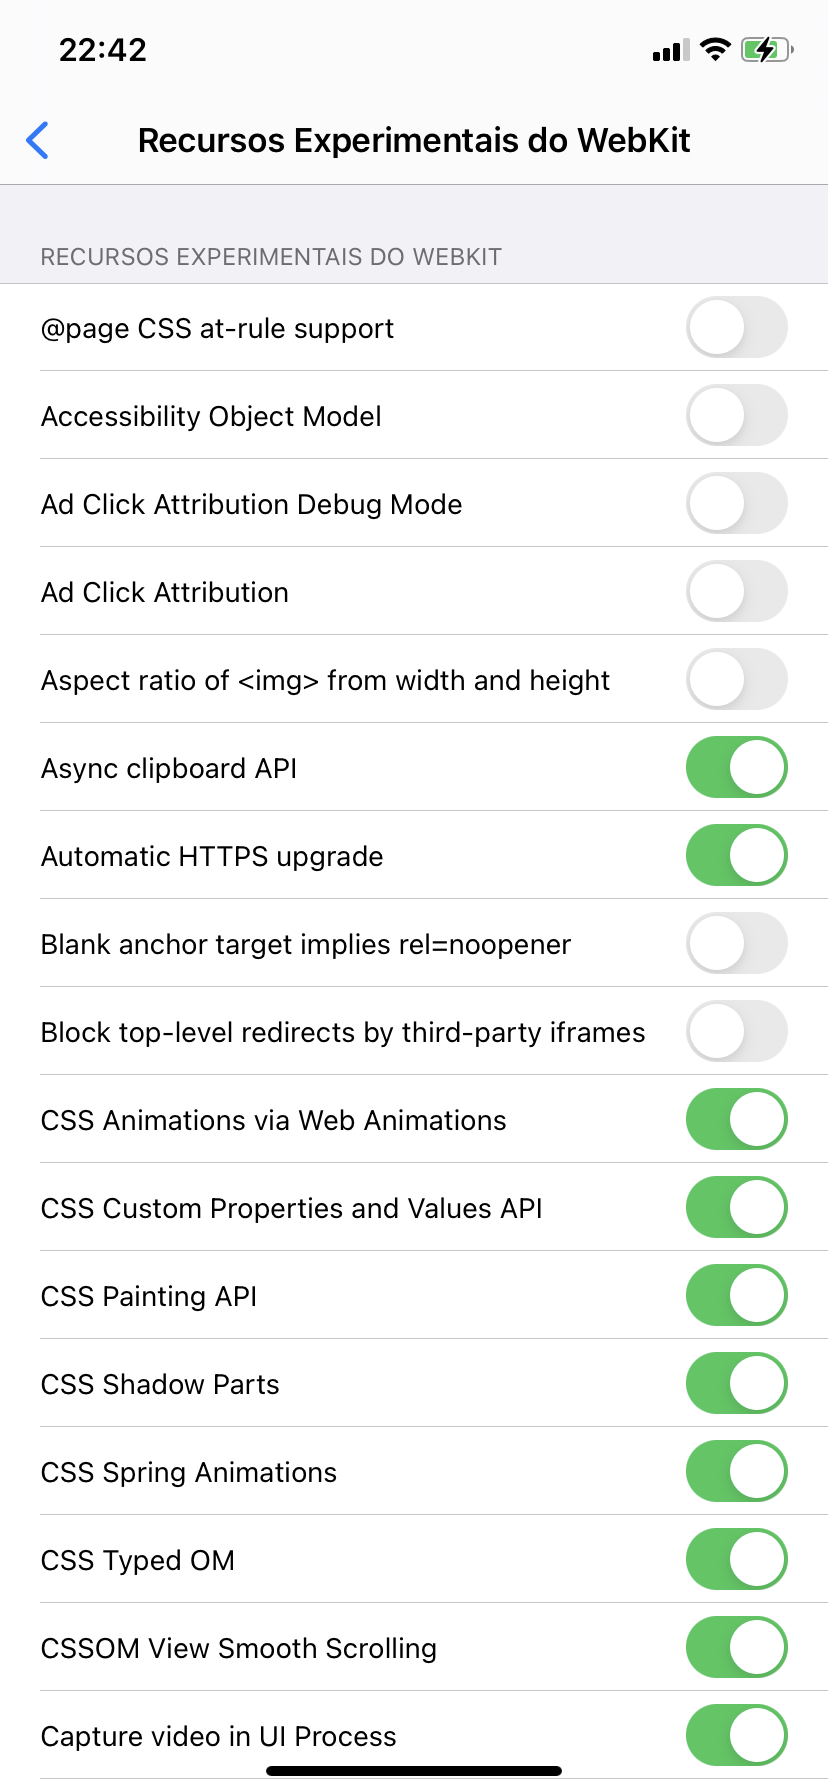Enable Ad Click Attribution Debug Mode

(736, 503)
